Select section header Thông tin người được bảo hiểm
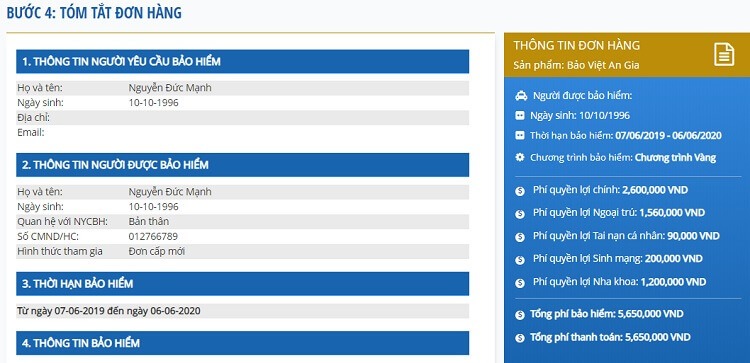 (x=243, y=165)
